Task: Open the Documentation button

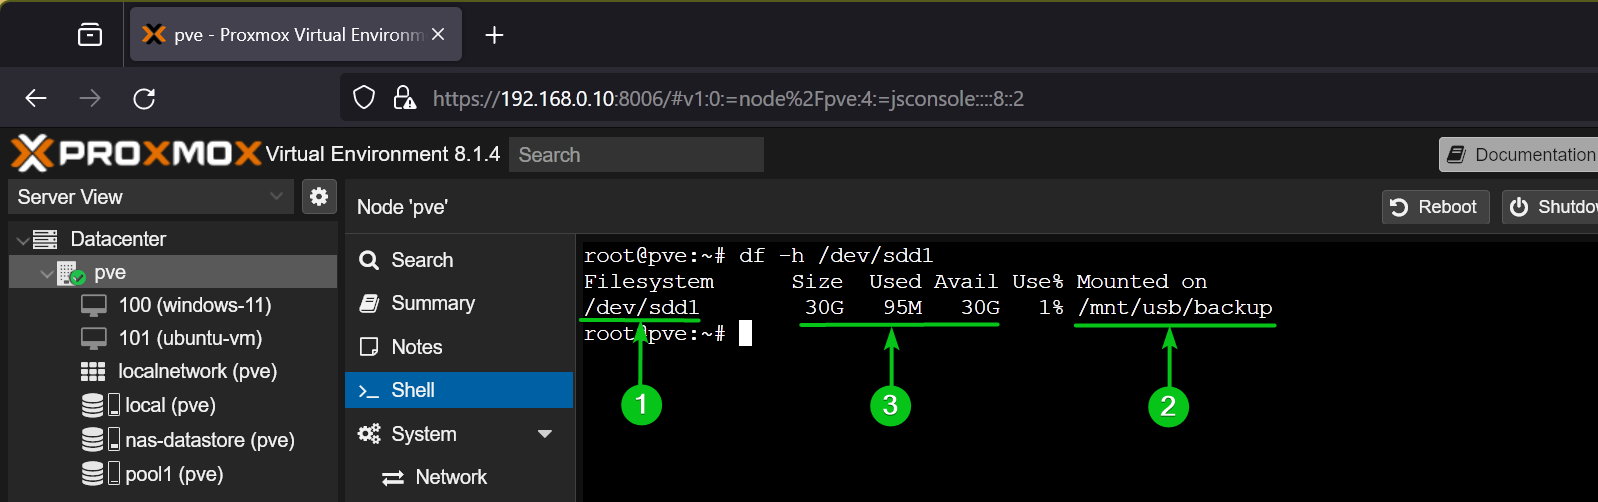Action: 1519,155
